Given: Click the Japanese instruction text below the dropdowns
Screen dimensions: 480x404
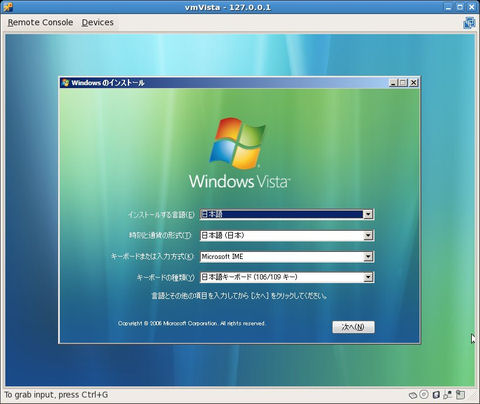Looking at the screenshot, I should 239,296.
